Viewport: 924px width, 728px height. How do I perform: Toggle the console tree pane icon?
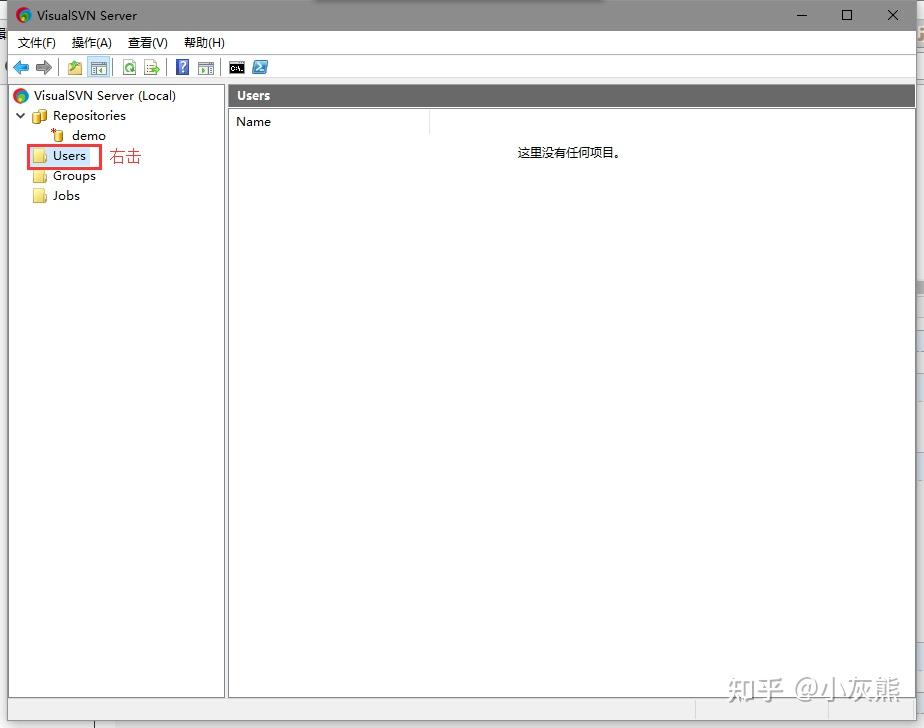click(x=98, y=67)
